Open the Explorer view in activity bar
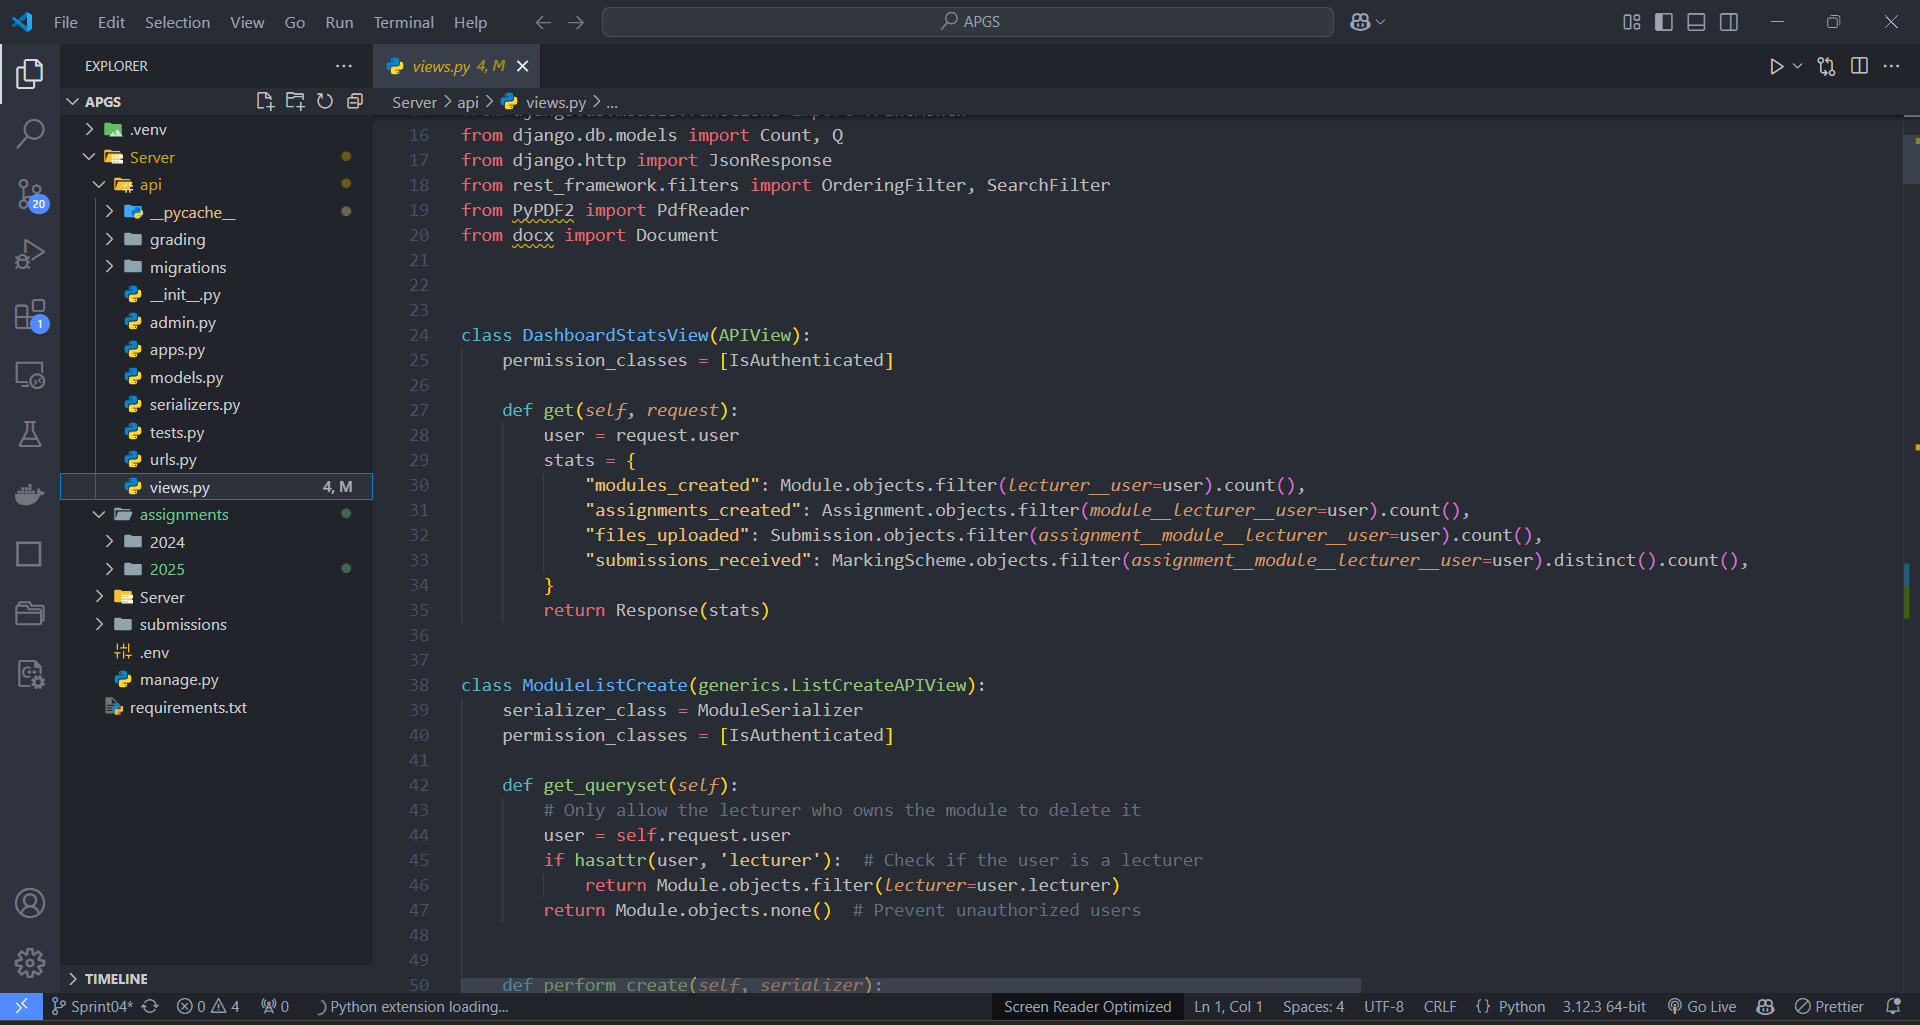 pos(30,73)
